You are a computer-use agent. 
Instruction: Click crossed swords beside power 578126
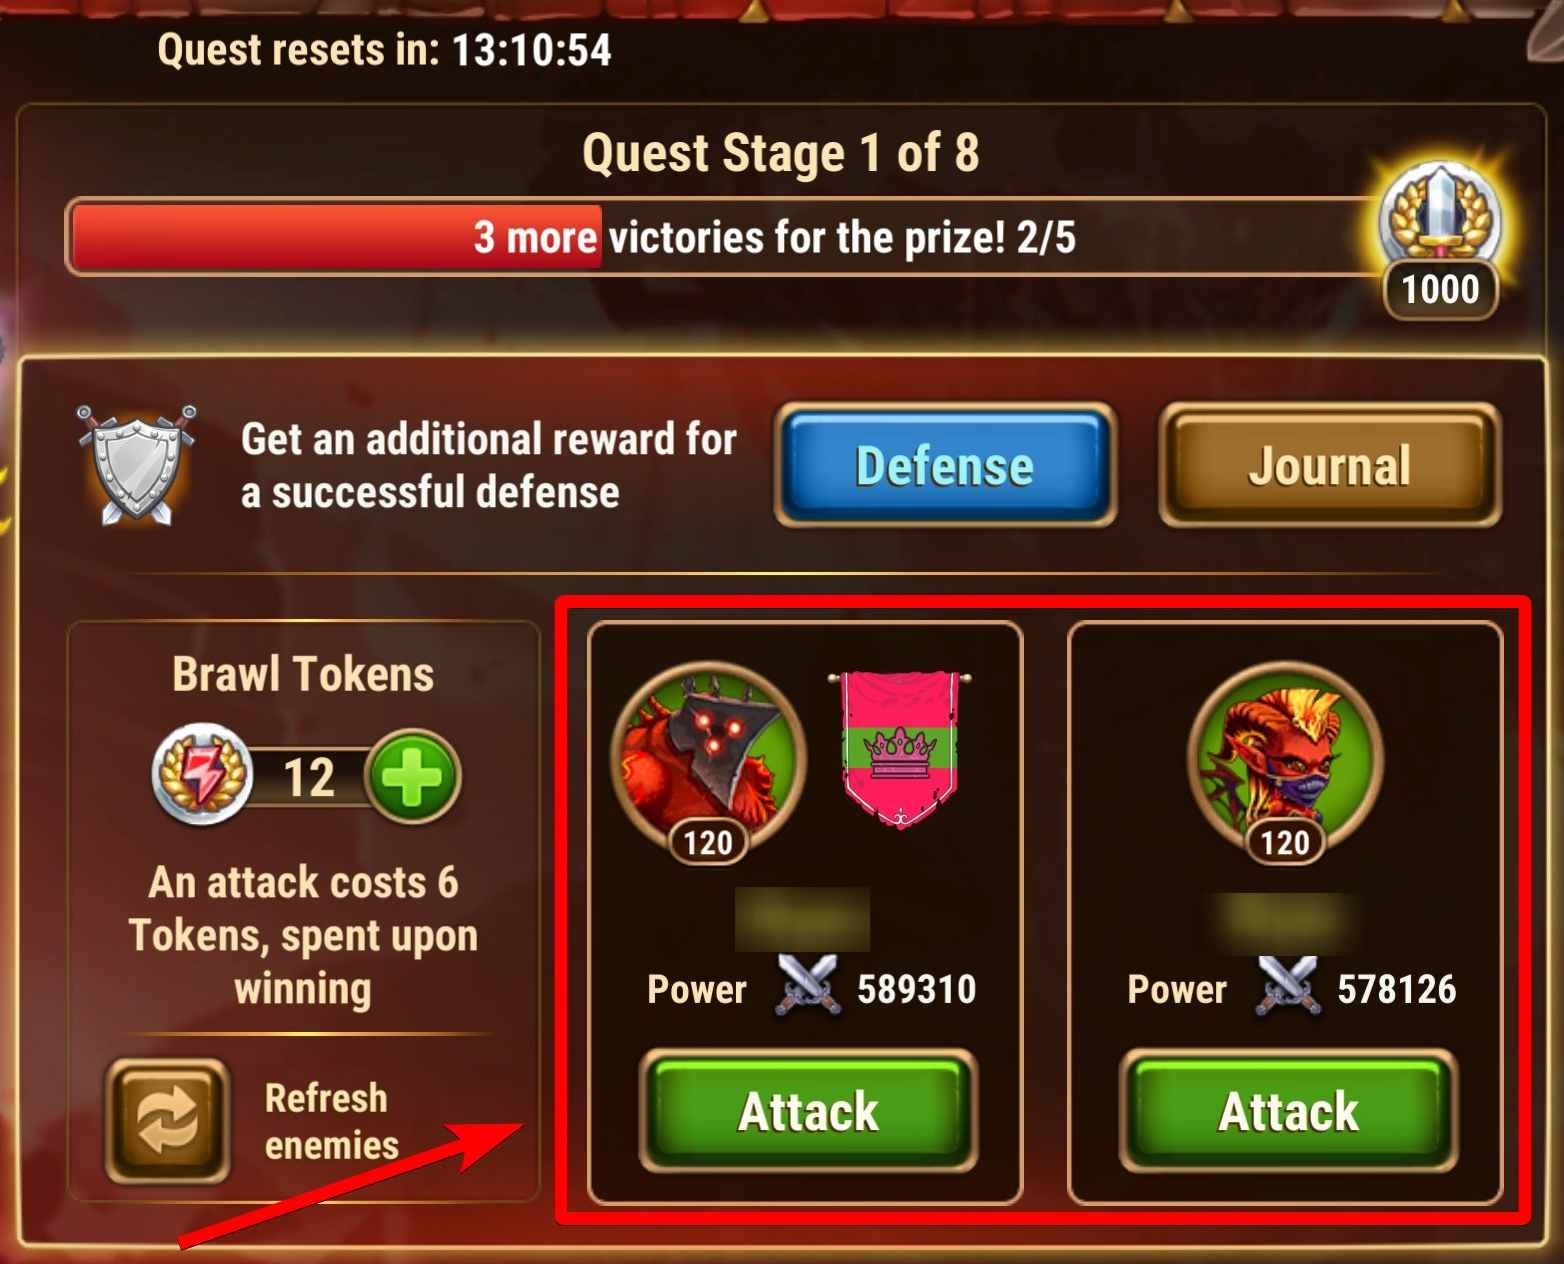(x=1288, y=987)
